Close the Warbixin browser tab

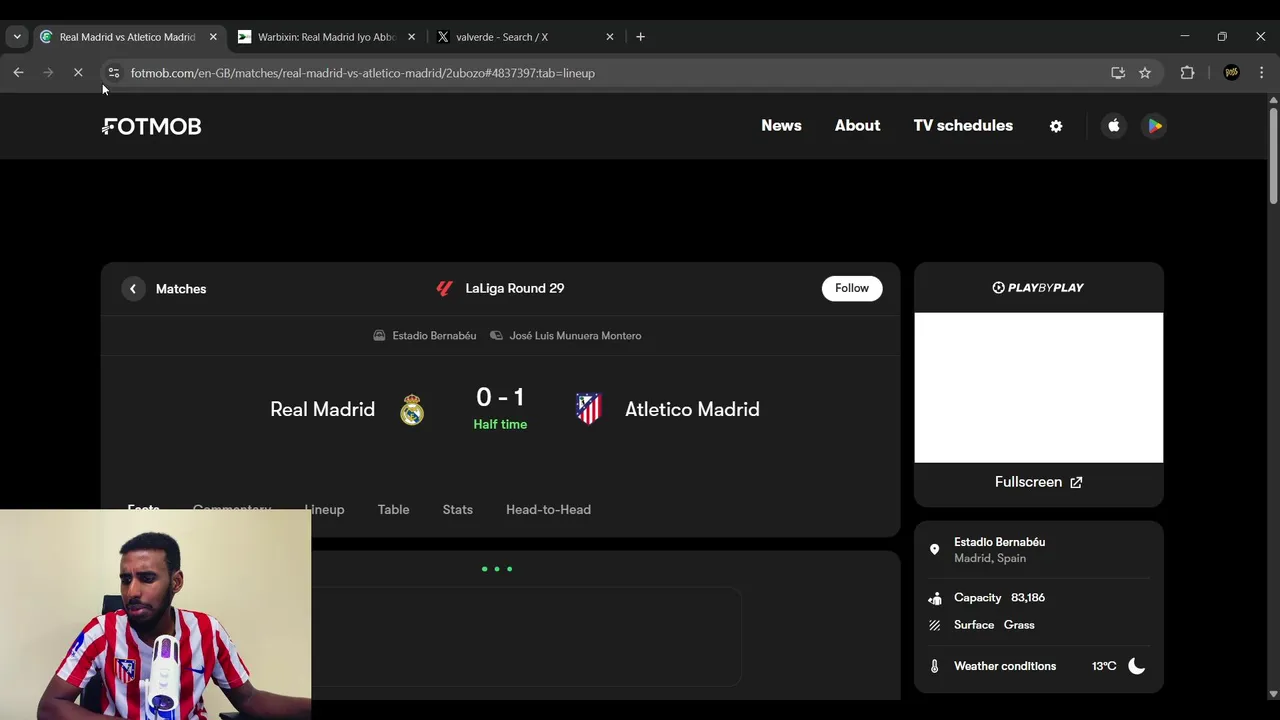point(411,37)
